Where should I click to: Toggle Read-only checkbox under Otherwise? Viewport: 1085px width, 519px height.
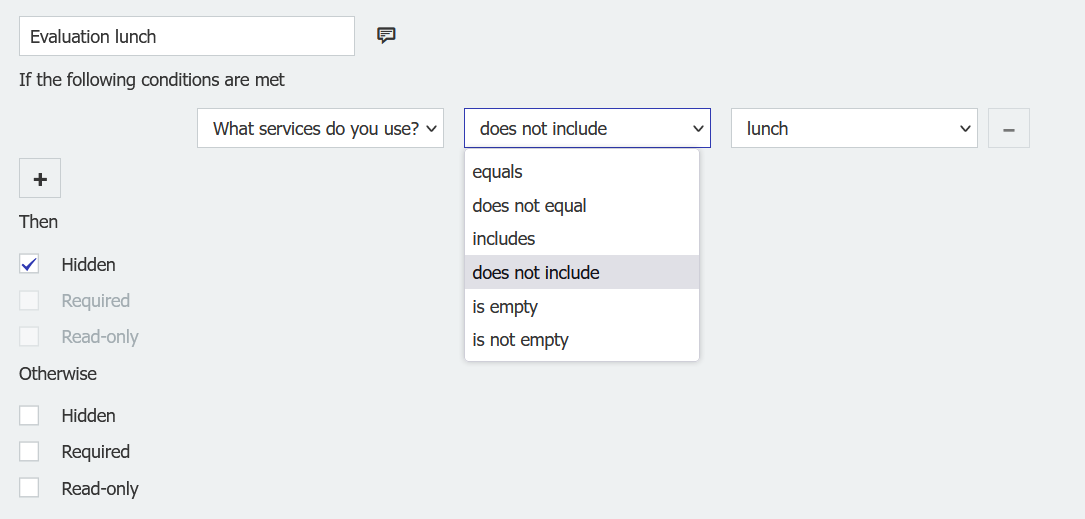click(29, 489)
